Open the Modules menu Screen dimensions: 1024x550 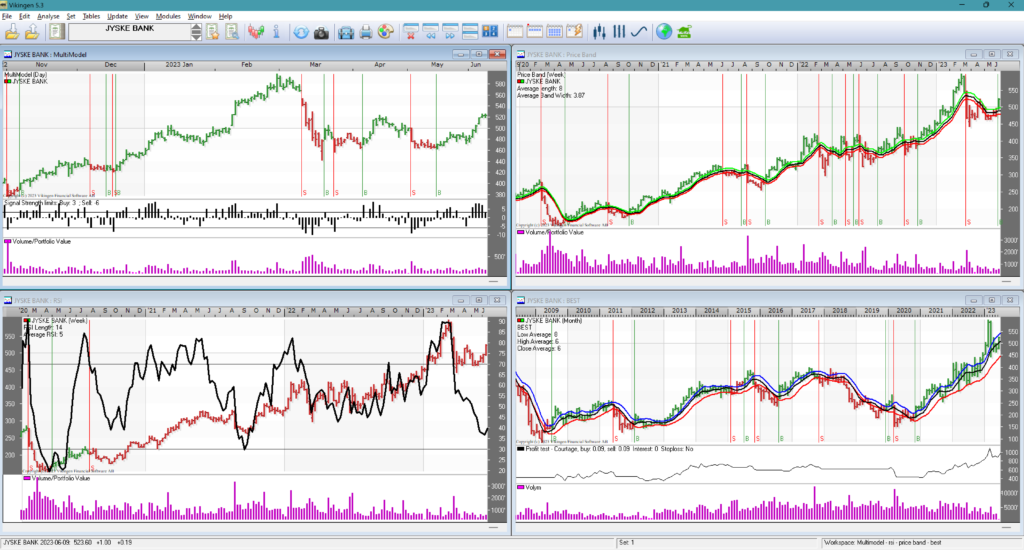point(168,16)
